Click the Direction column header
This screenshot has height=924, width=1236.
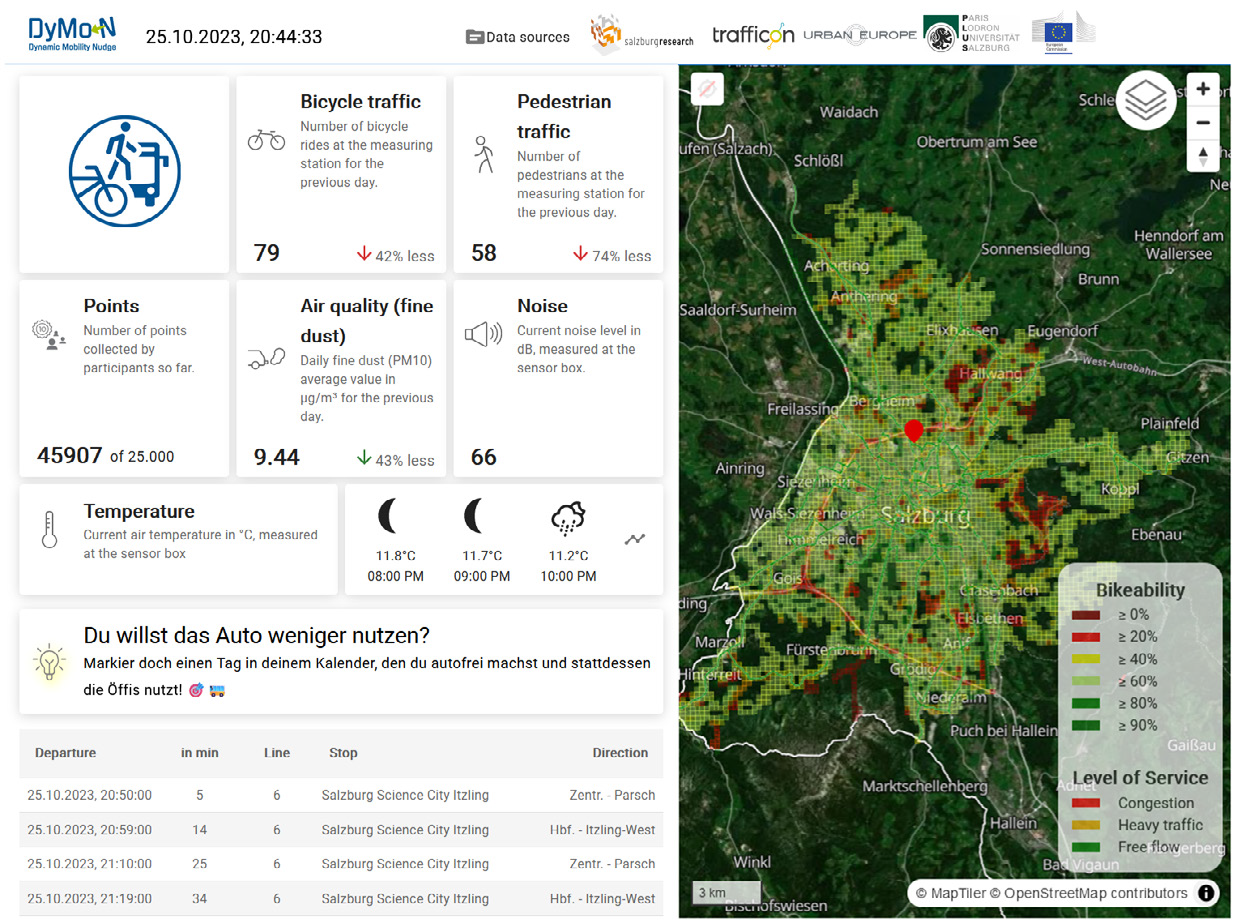coord(620,753)
